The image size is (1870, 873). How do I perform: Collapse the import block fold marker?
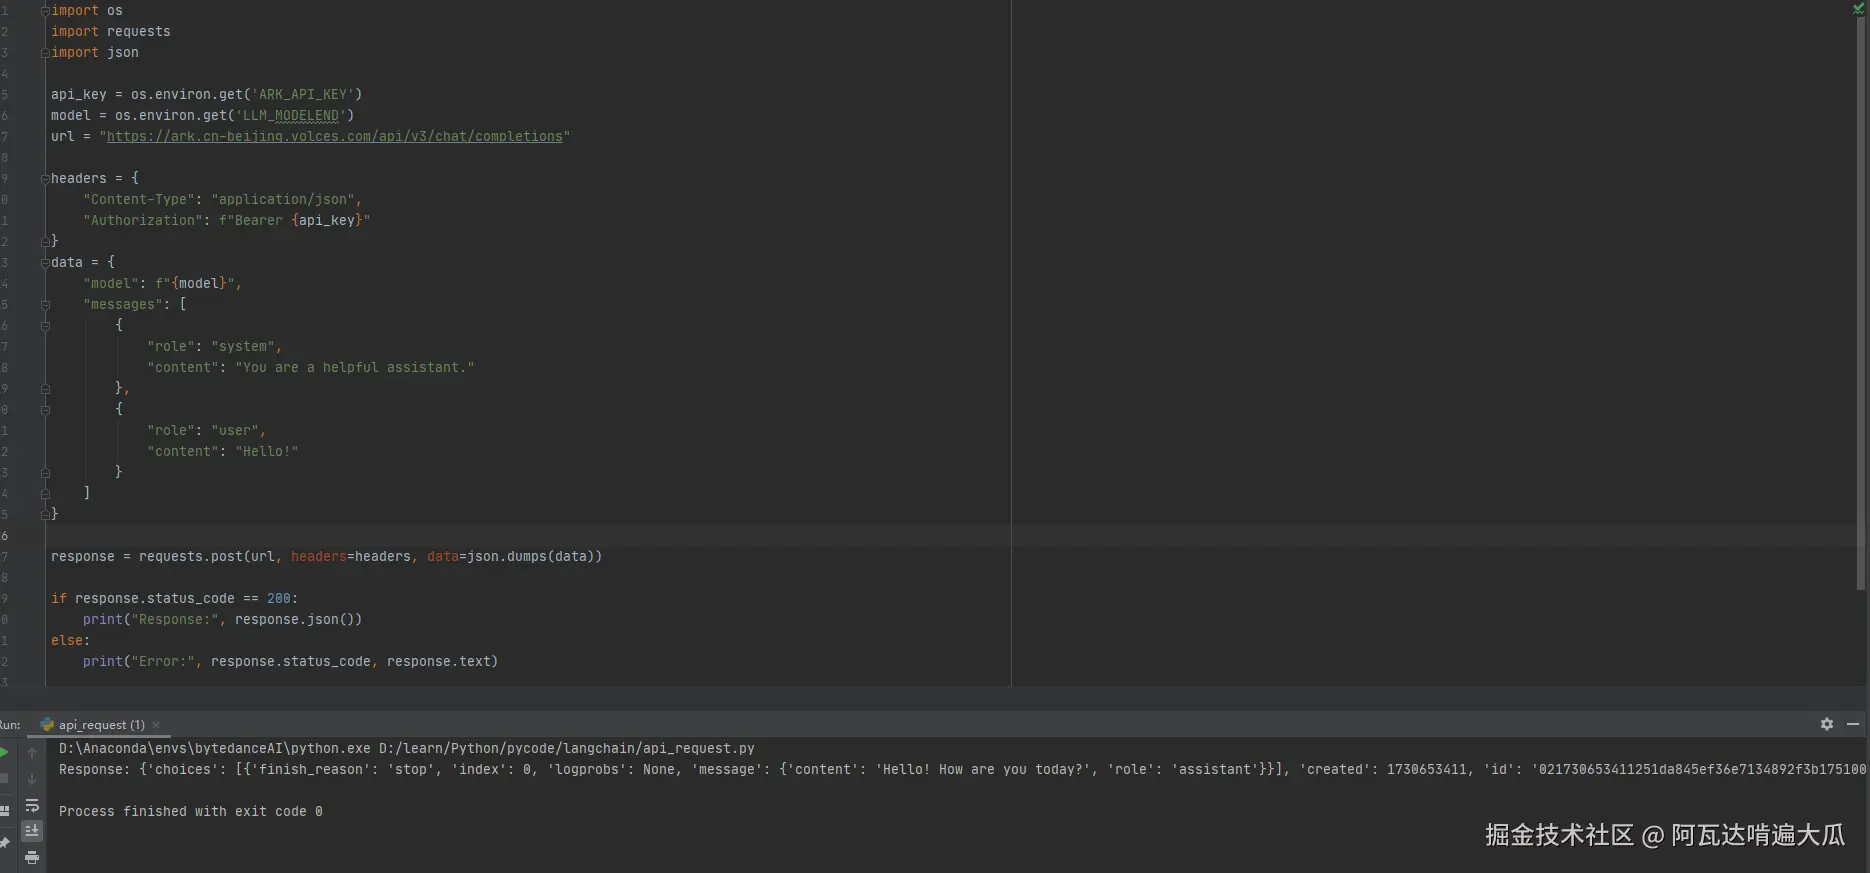point(45,10)
